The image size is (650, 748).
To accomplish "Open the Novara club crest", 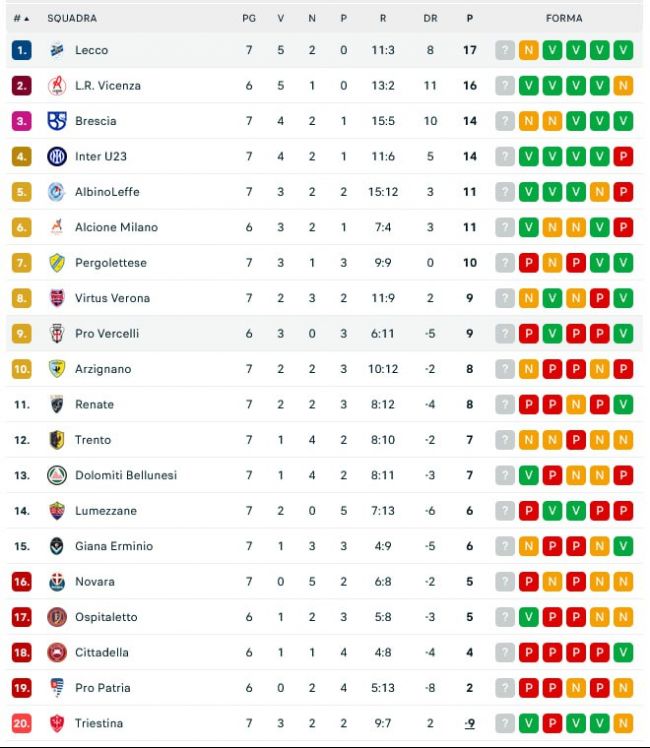I will (x=57, y=582).
